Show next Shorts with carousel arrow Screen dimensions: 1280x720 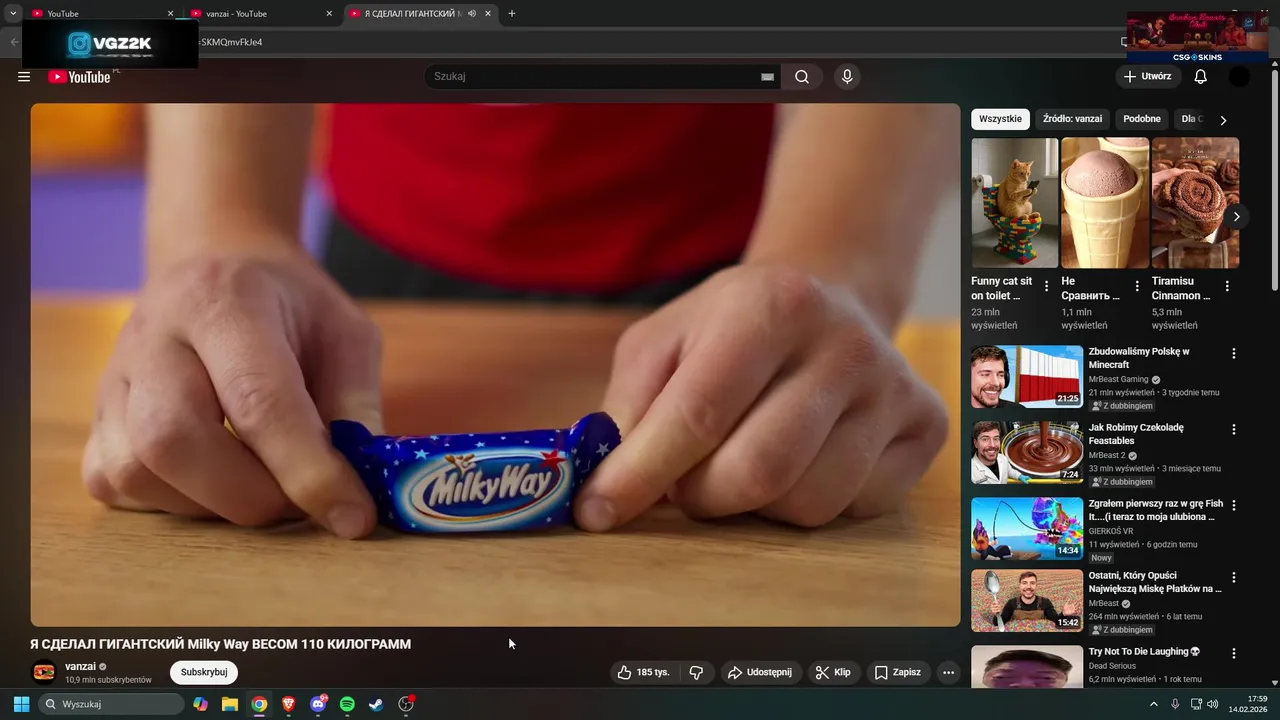coord(1237,216)
